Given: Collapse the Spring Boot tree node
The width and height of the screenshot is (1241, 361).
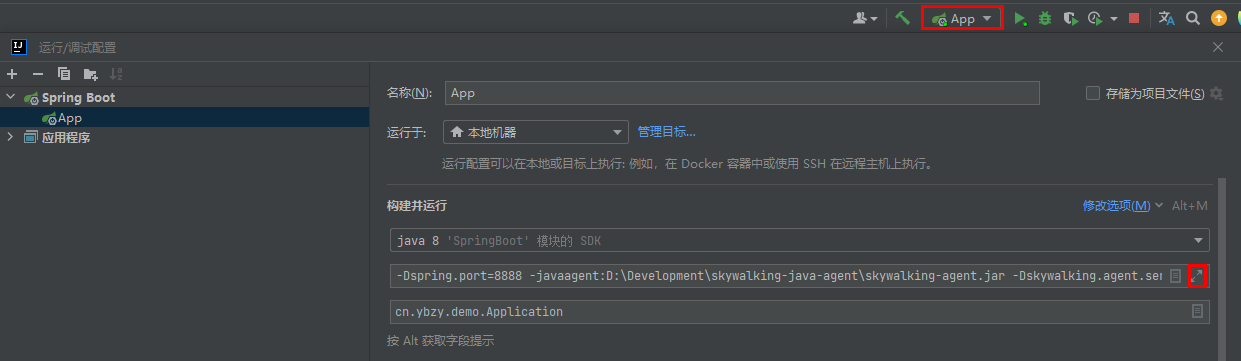Looking at the screenshot, I should tap(11, 97).
